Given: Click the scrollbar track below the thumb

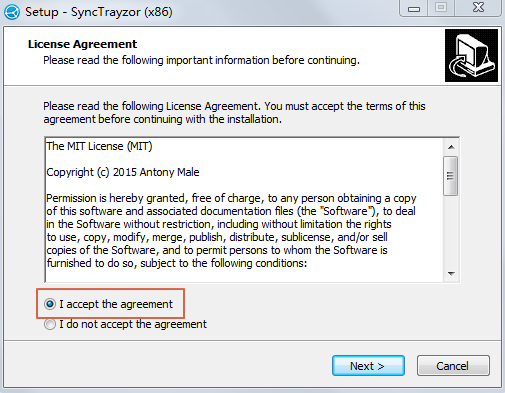Looking at the screenshot, I should (451, 231).
